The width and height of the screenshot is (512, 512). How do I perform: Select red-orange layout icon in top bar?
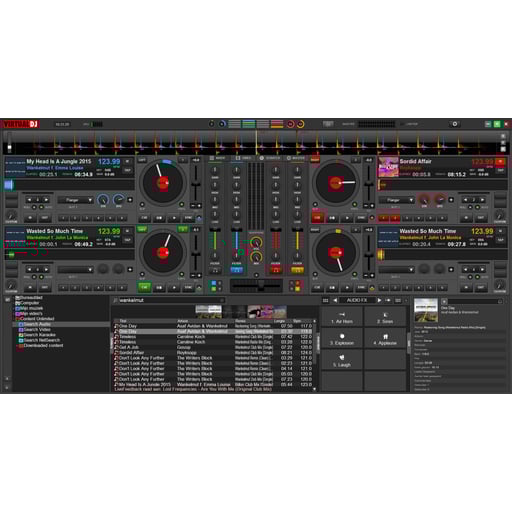277,124
